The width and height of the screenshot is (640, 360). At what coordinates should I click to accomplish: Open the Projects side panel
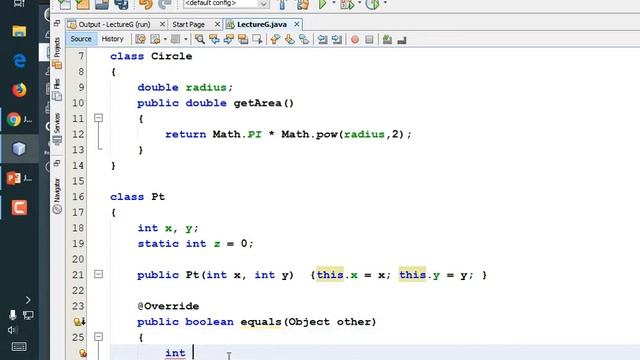[x=57, y=53]
